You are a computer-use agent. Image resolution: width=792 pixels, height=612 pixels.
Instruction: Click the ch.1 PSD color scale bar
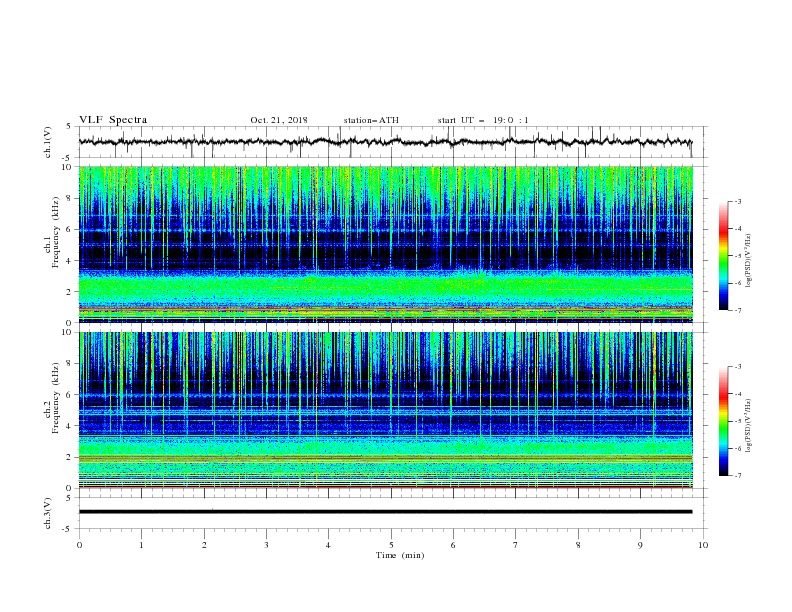click(x=723, y=256)
